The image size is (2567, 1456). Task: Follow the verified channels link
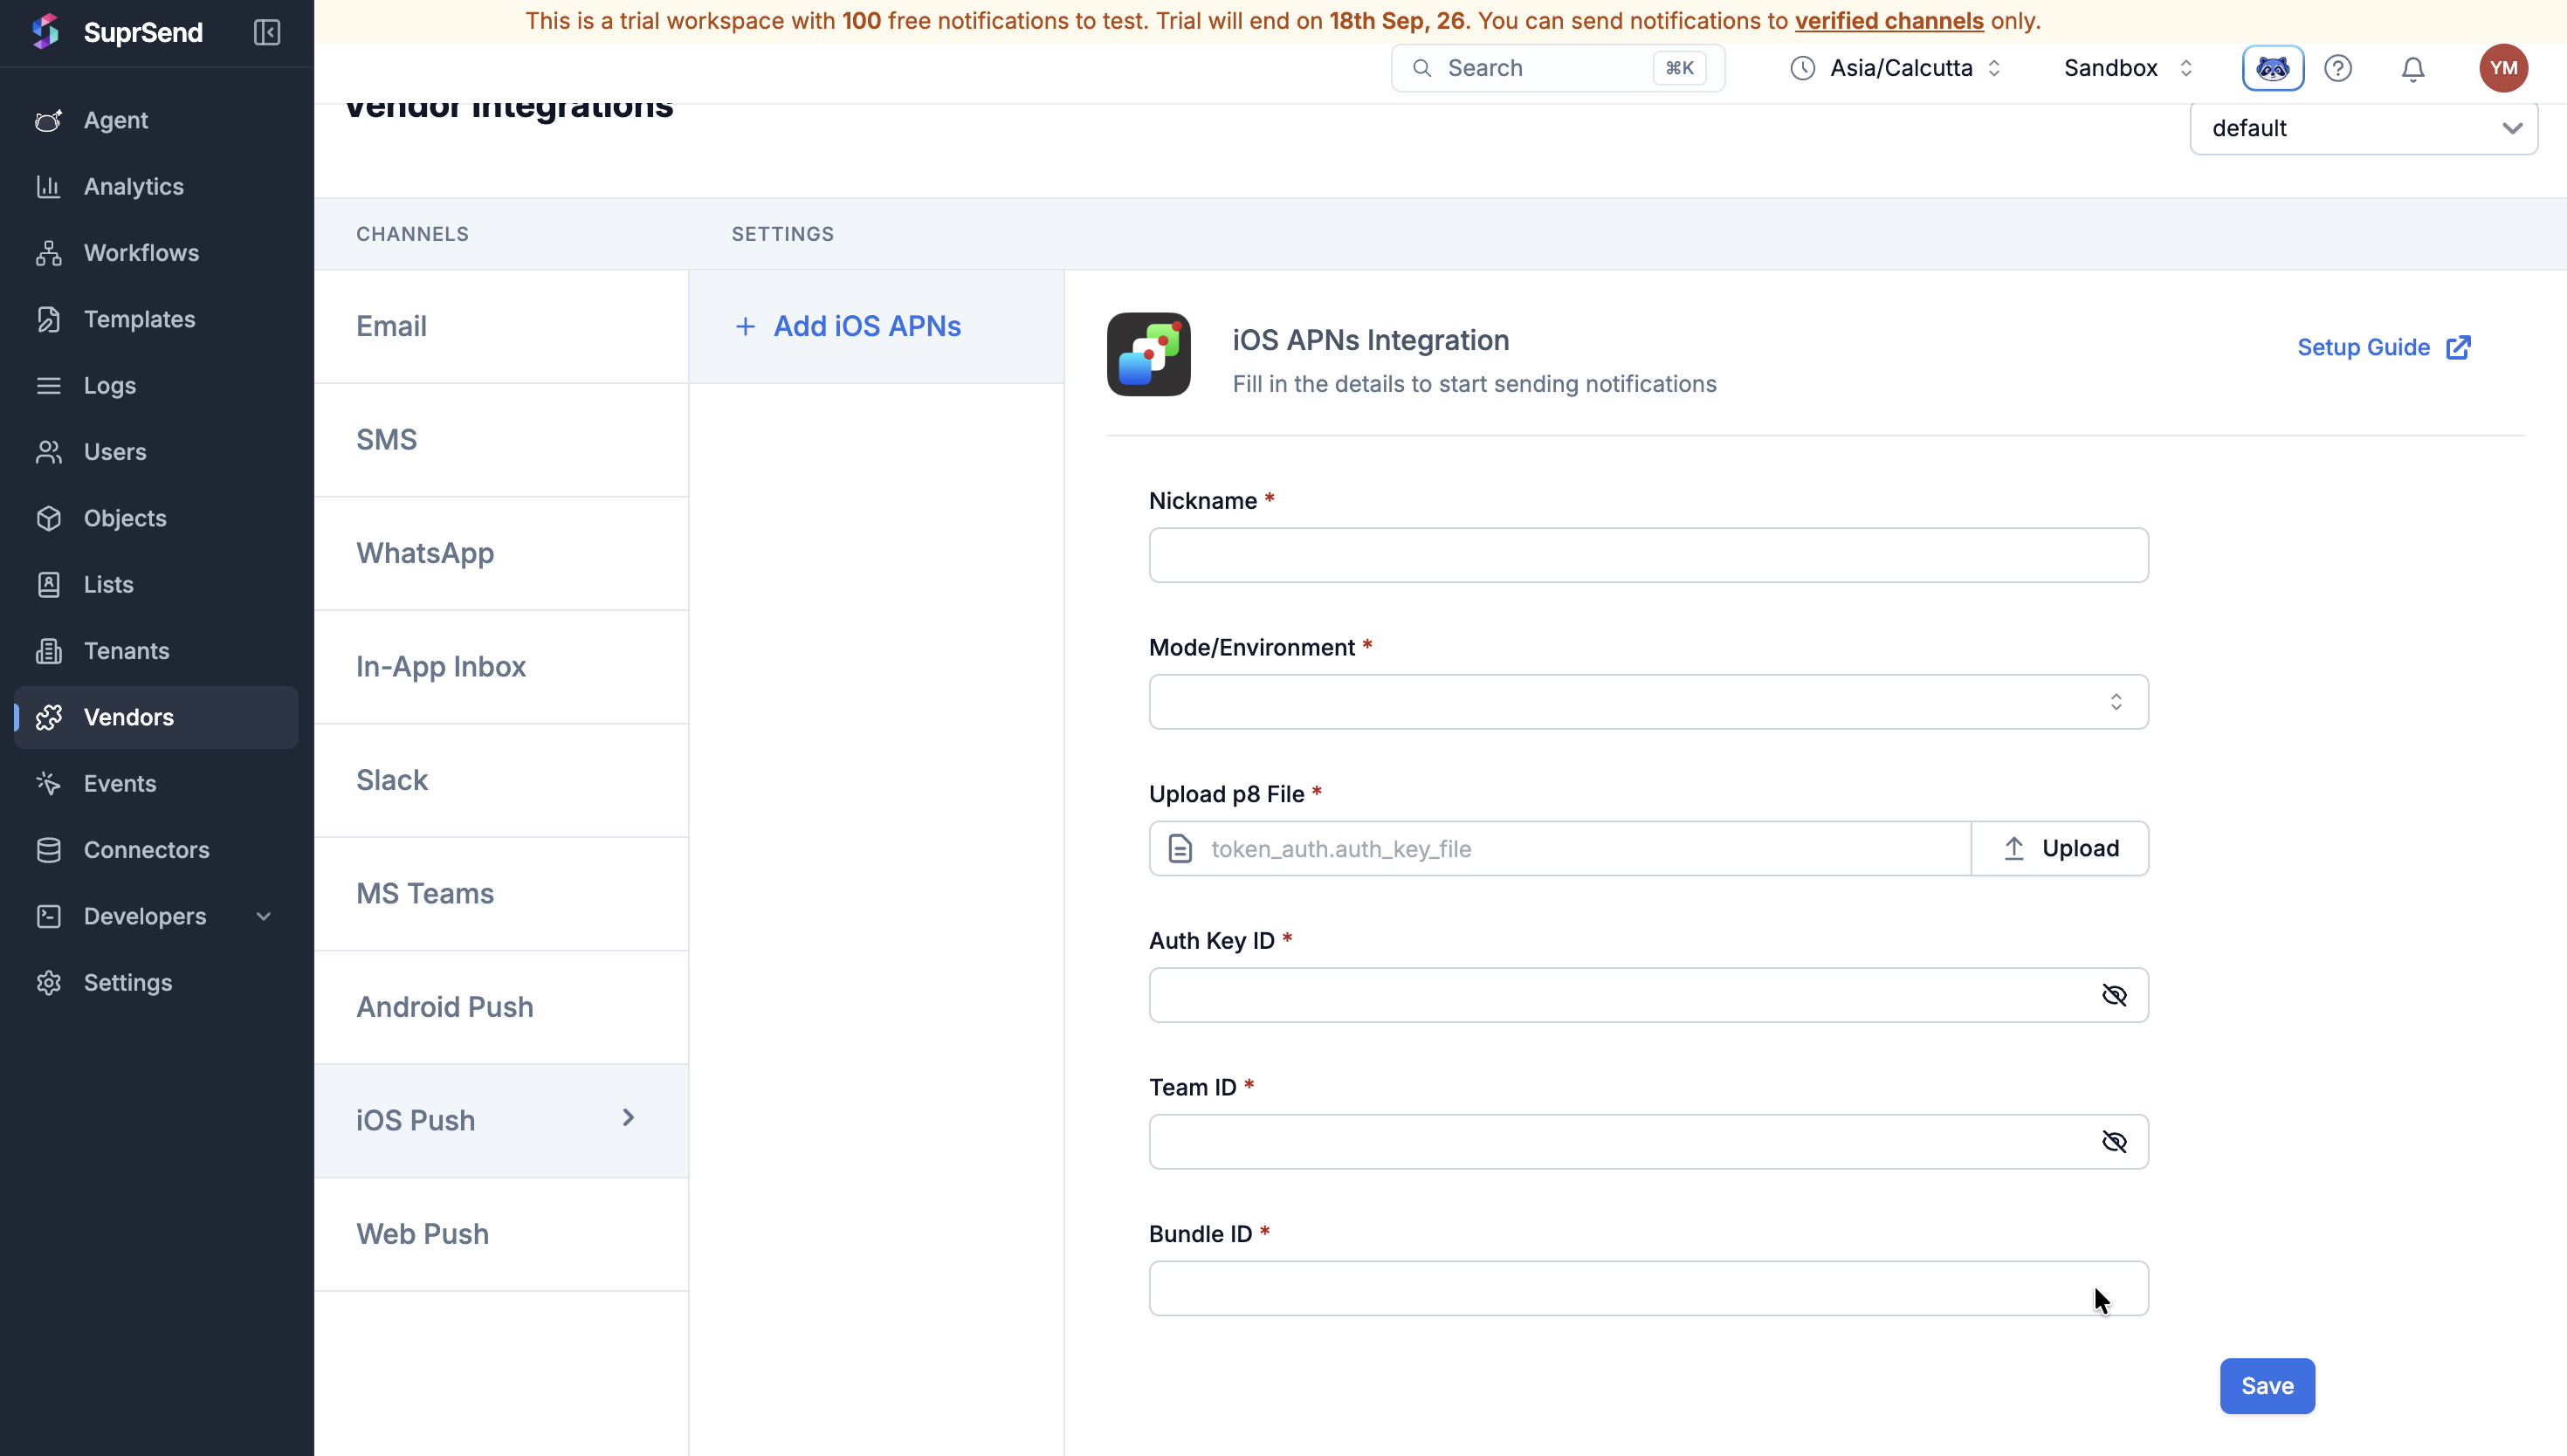click(1889, 21)
